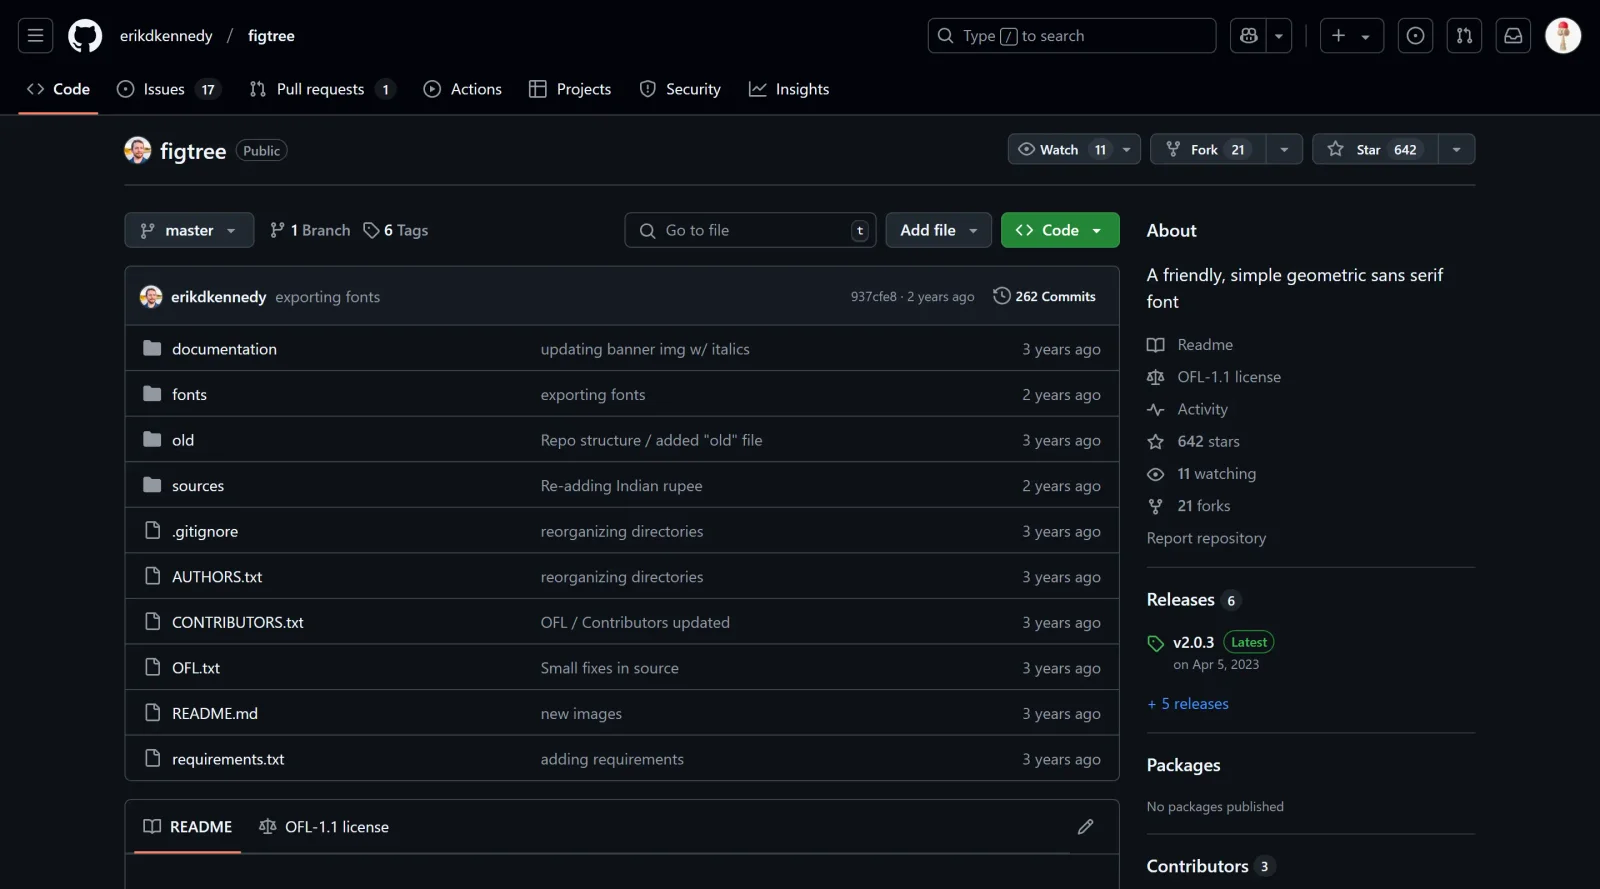Edit README with the pencil icon

[x=1085, y=827]
